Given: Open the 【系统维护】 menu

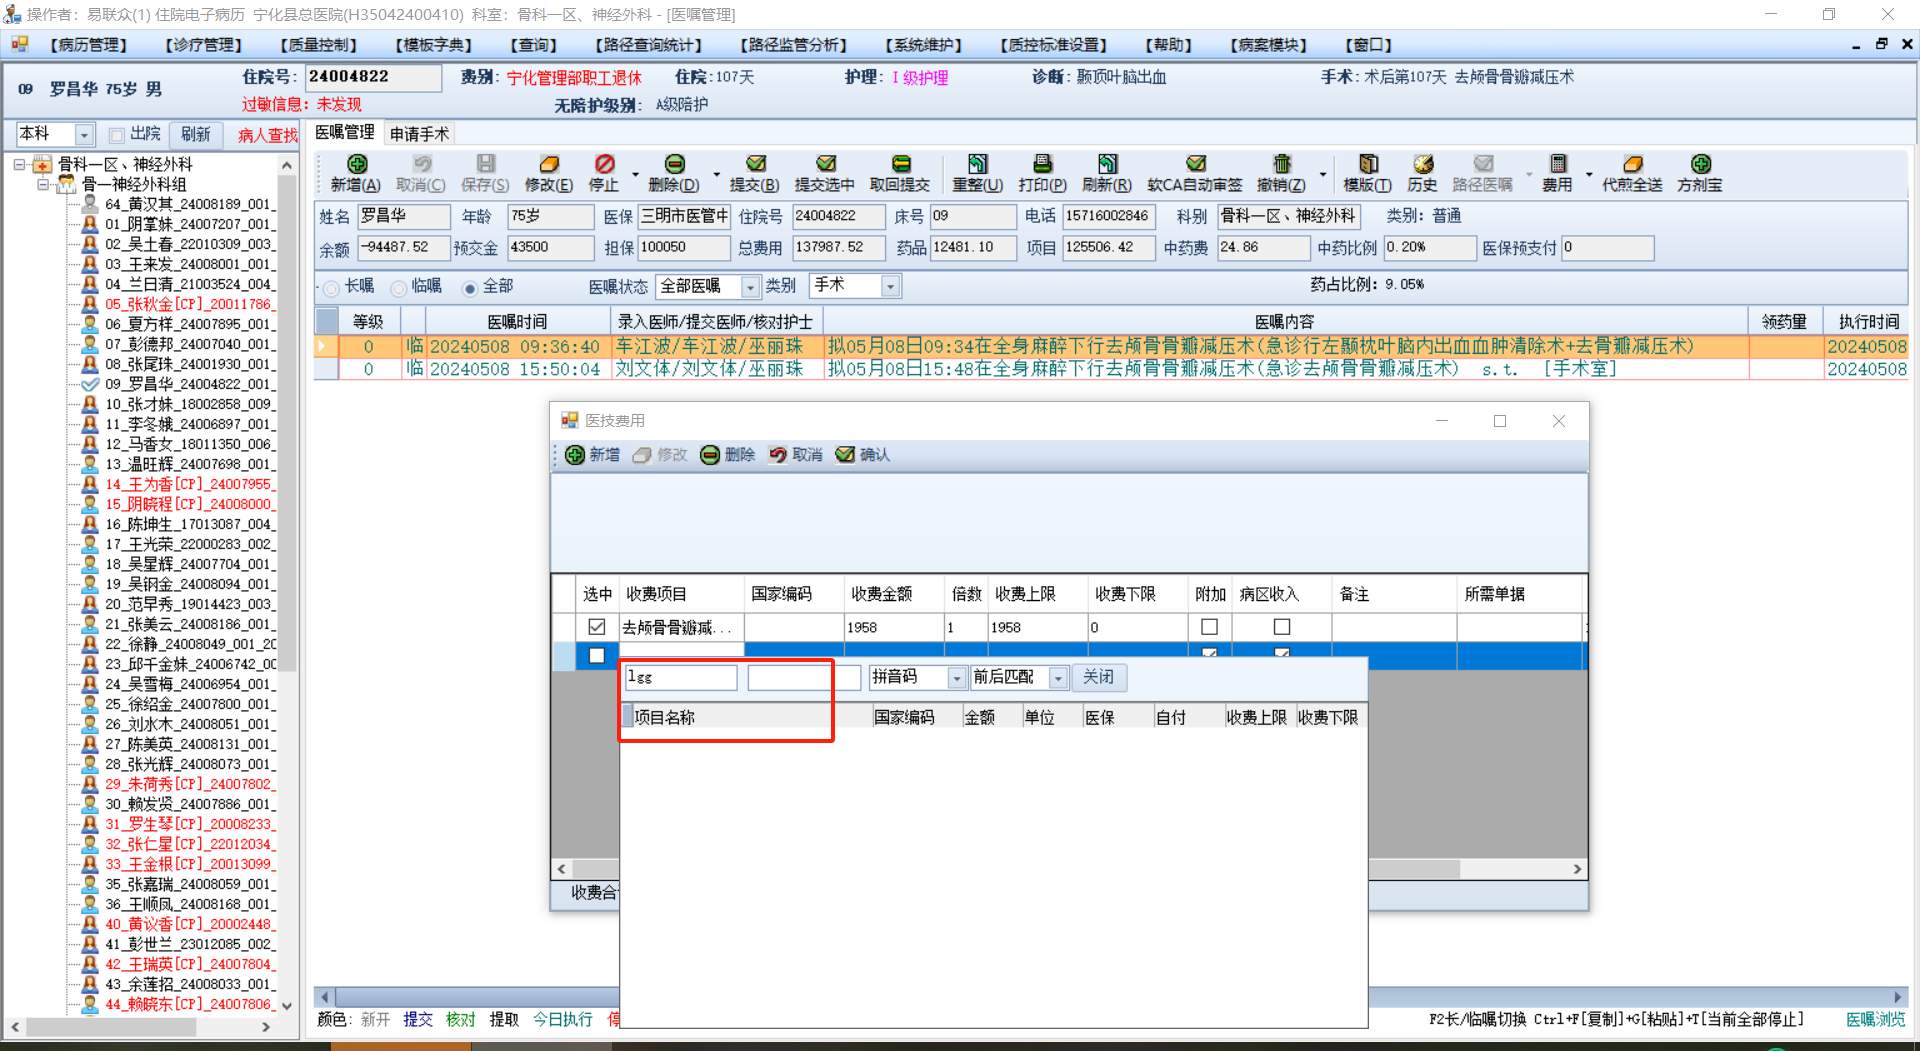Looking at the screenshot, I should coord(923,45).
